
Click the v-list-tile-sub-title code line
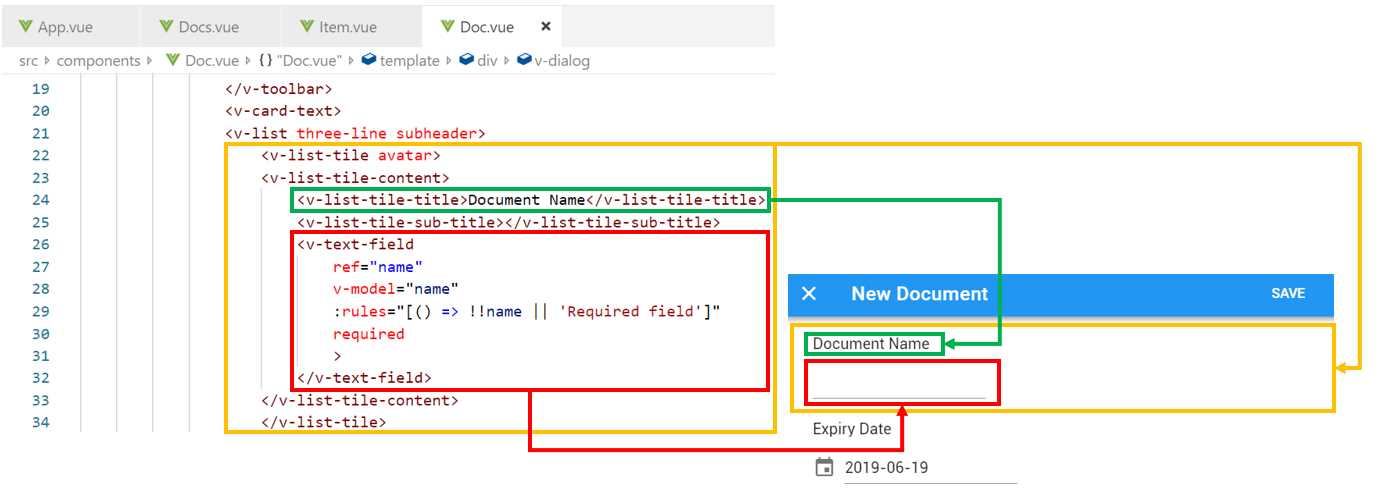point(508,222)
